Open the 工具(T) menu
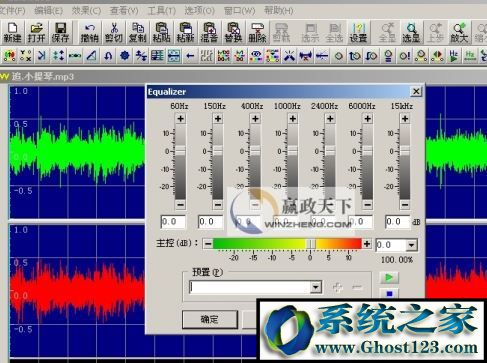 click(x=162, y=11)
